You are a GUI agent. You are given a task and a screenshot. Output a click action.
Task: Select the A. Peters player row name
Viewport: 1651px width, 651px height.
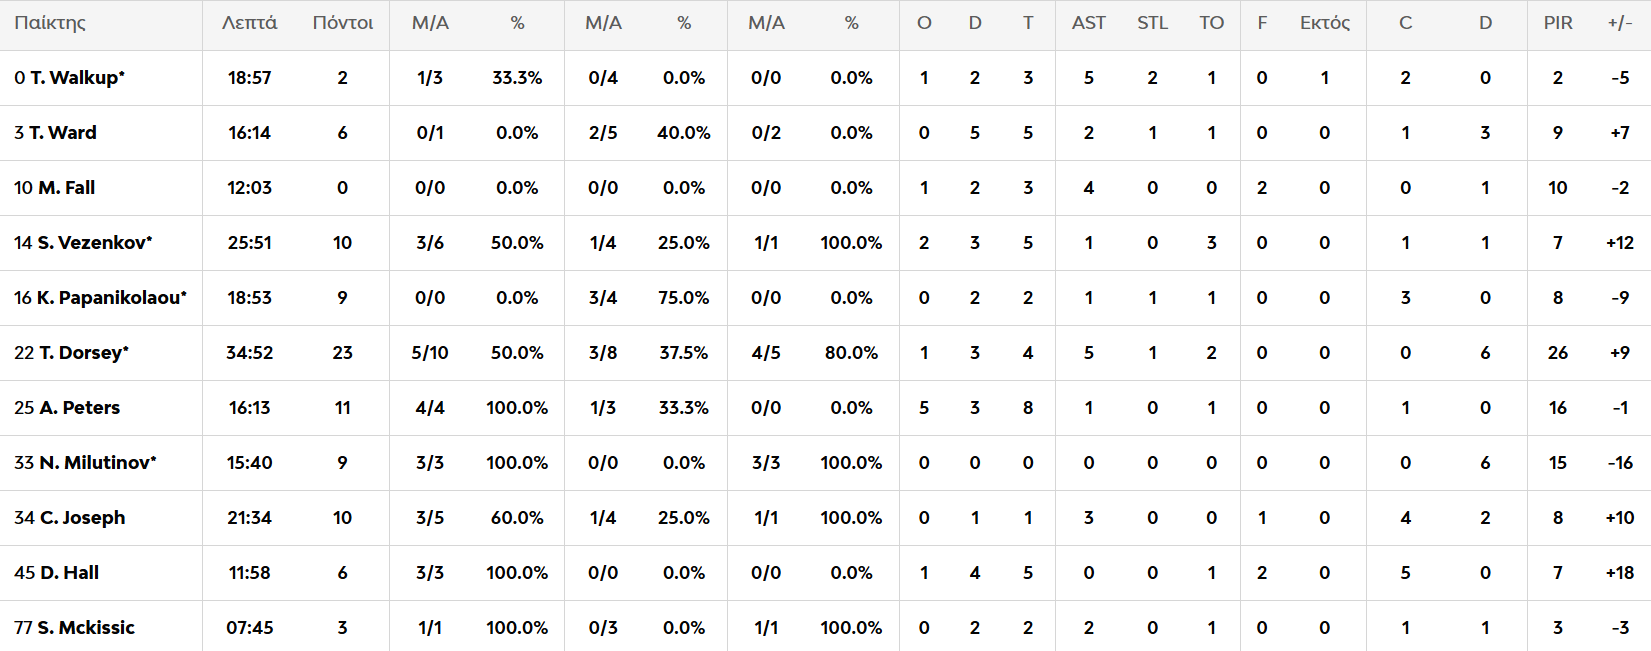(x=79, y=408)
